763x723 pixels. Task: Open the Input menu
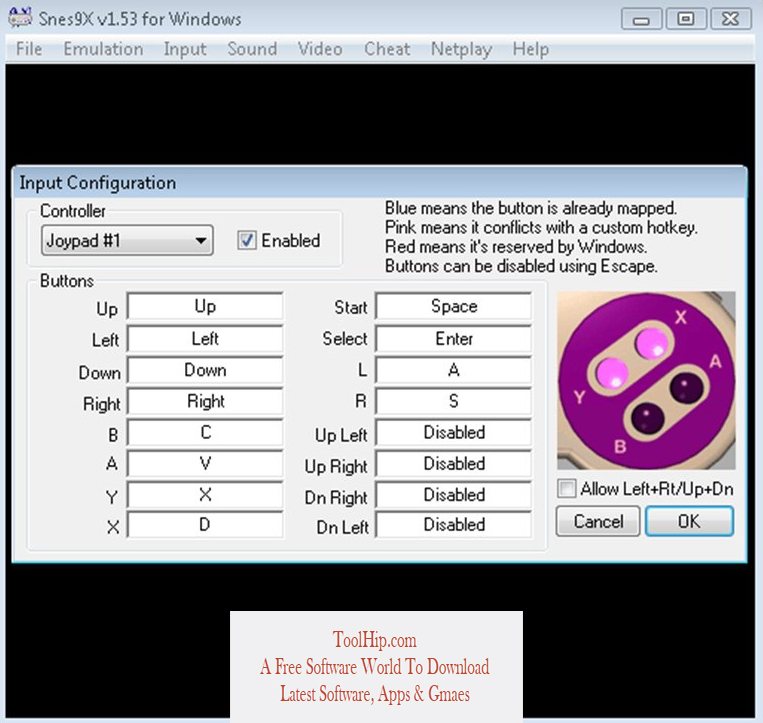point(185,49)
